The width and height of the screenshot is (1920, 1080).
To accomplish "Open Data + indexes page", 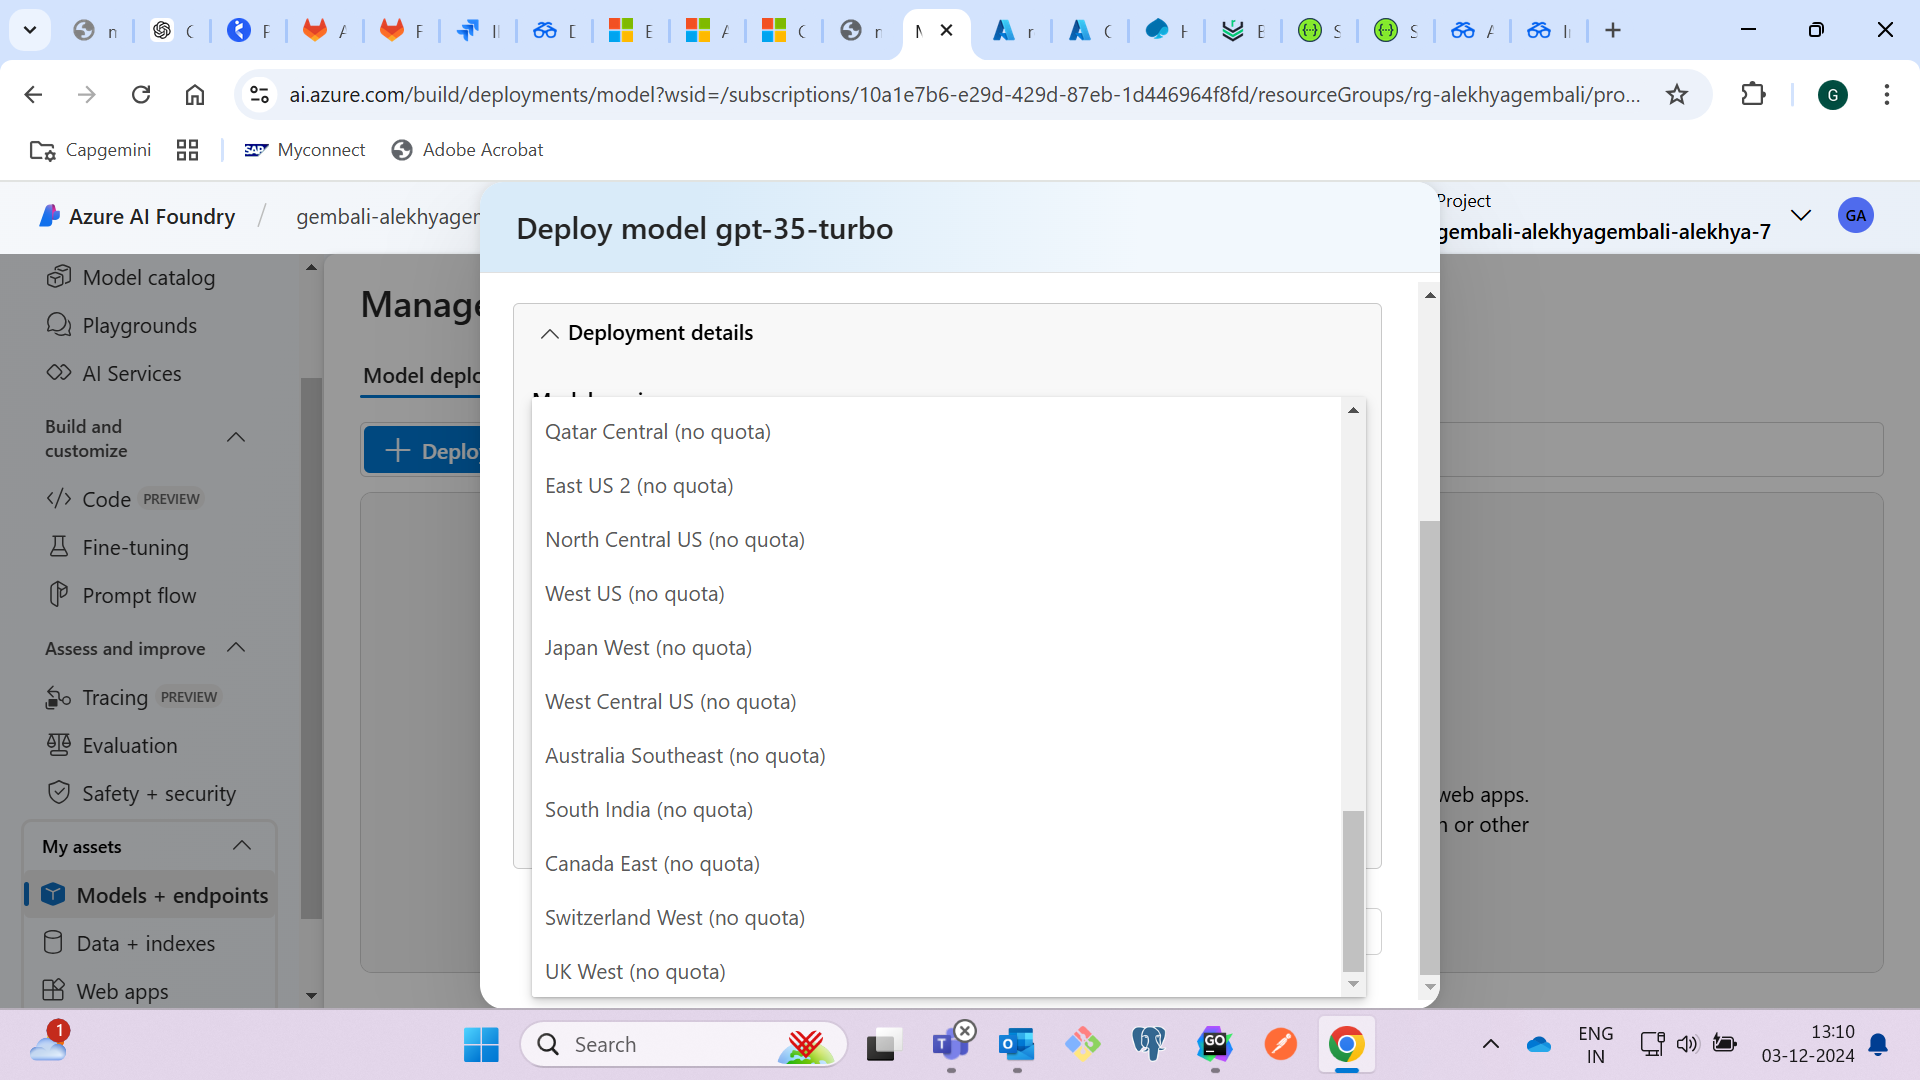I will coord(128,943).
